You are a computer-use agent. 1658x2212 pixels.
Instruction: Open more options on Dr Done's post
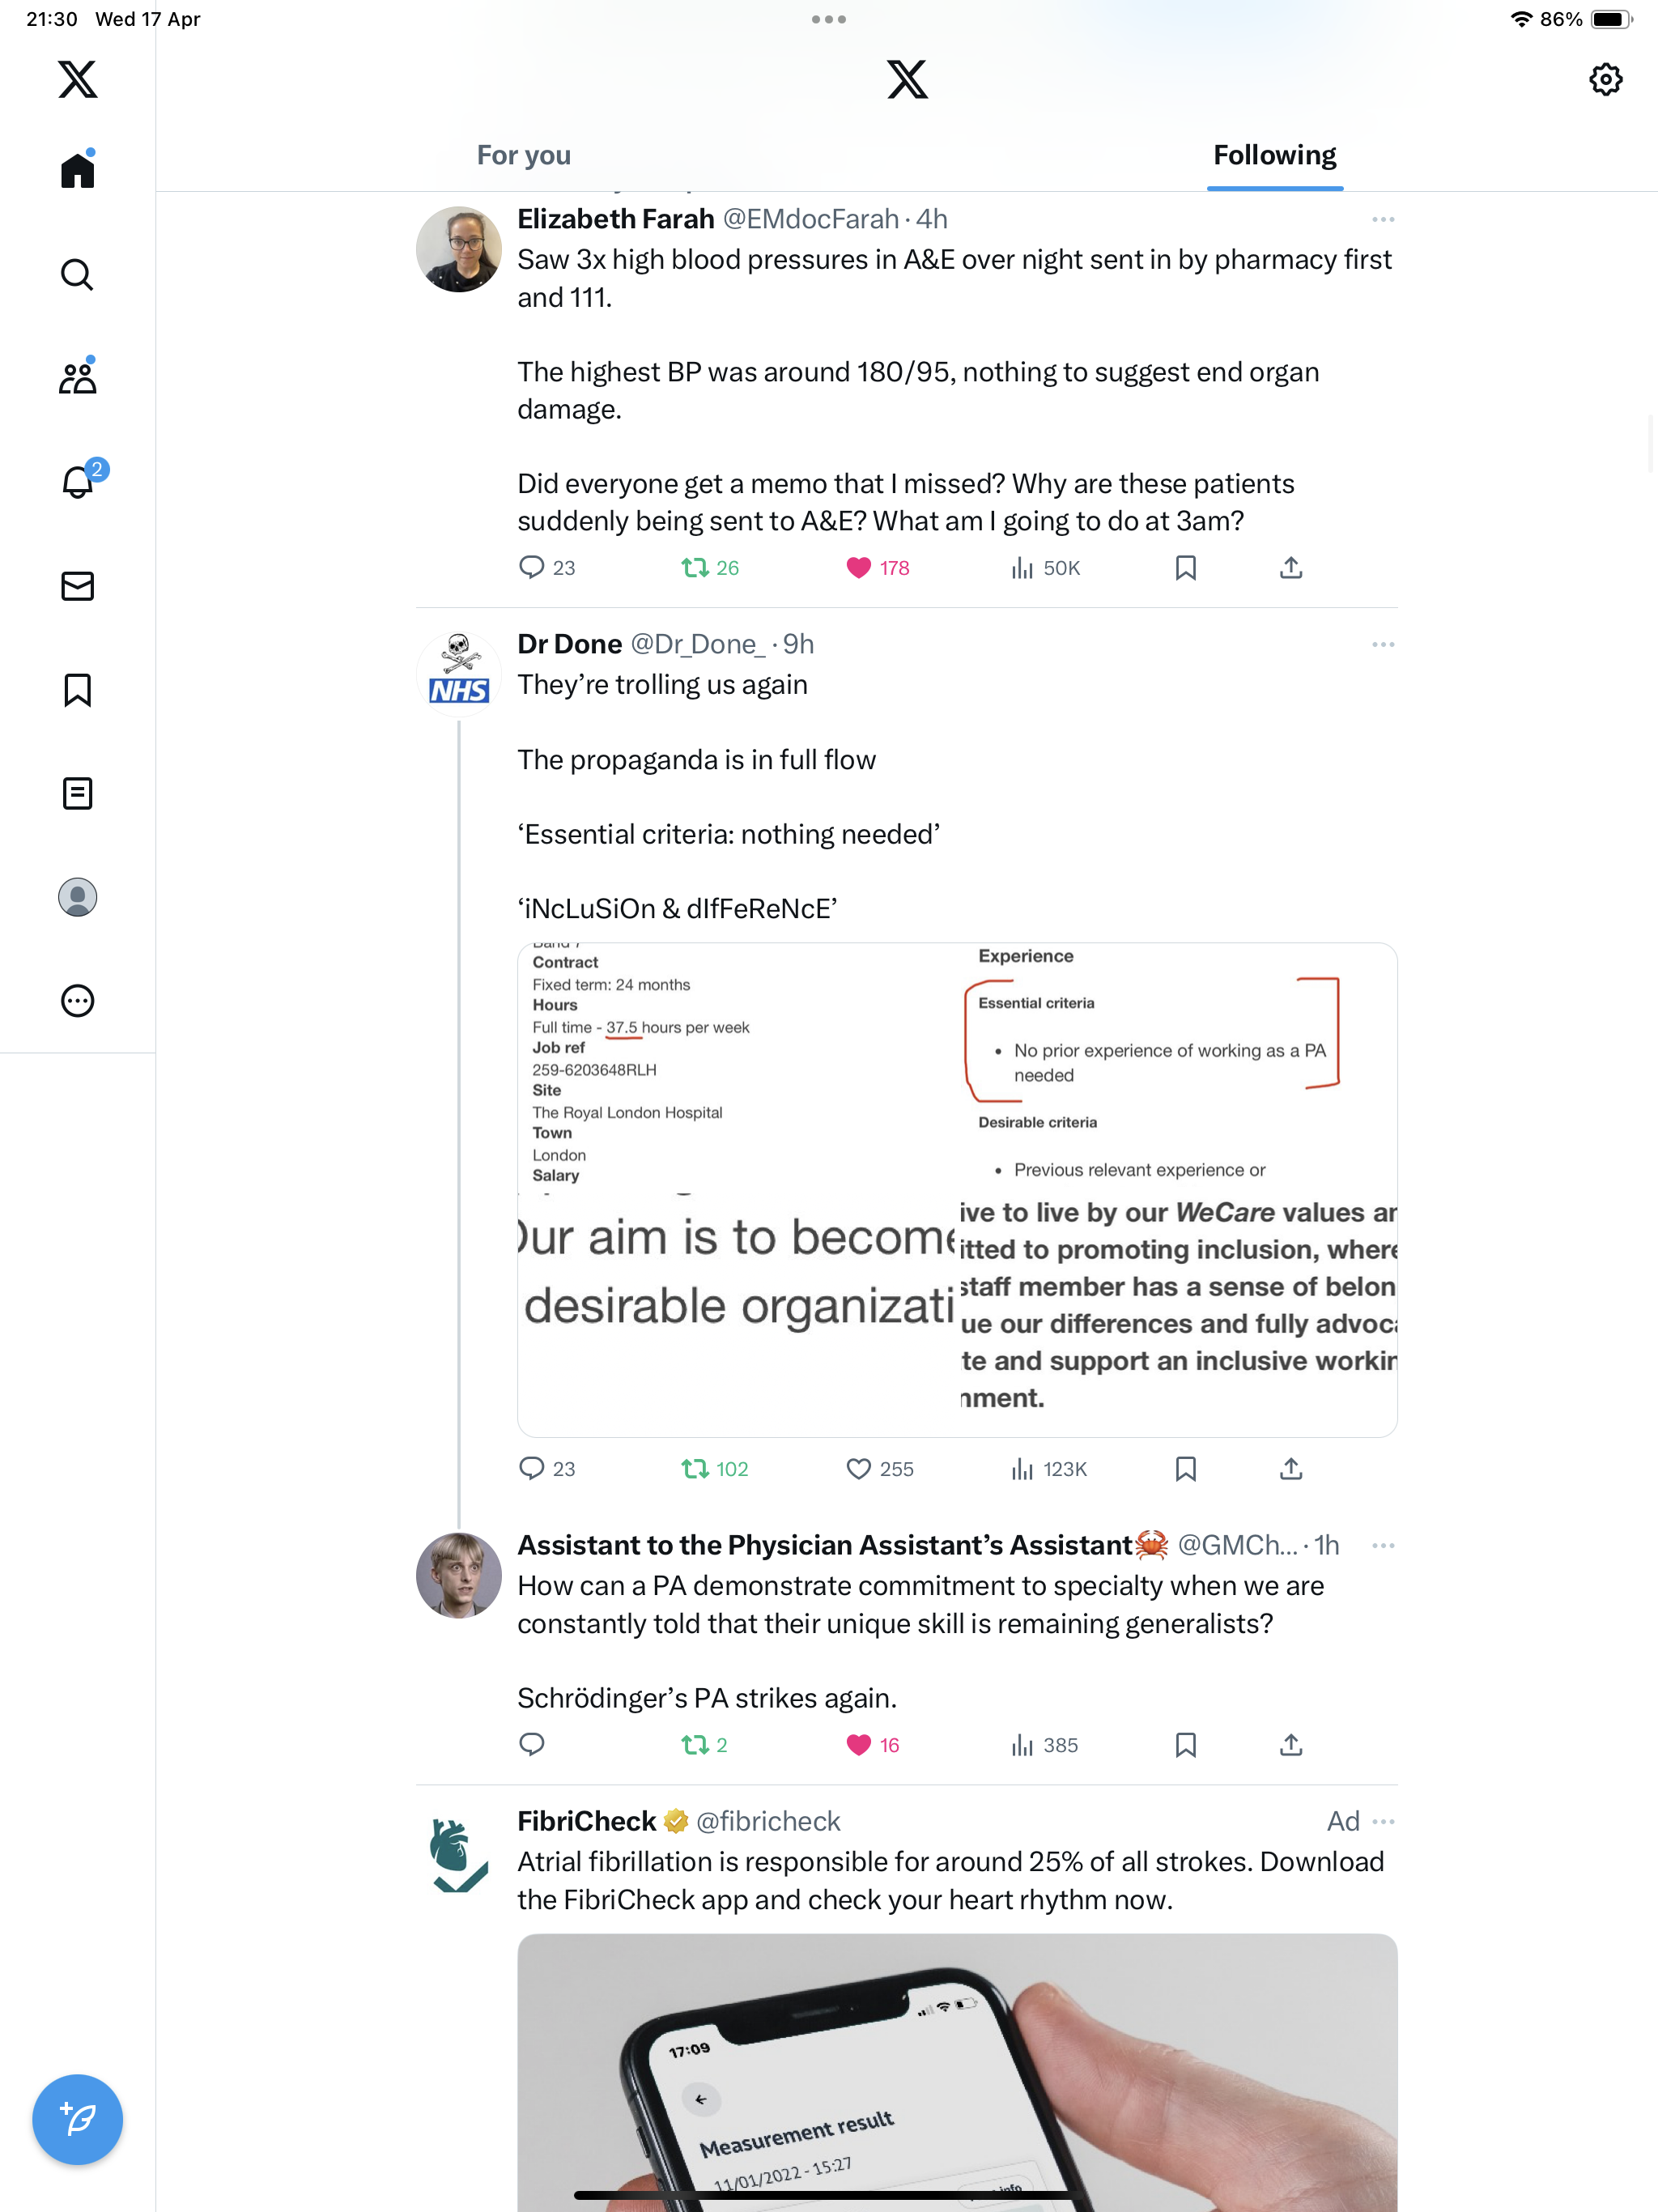tap(1383, 644)
